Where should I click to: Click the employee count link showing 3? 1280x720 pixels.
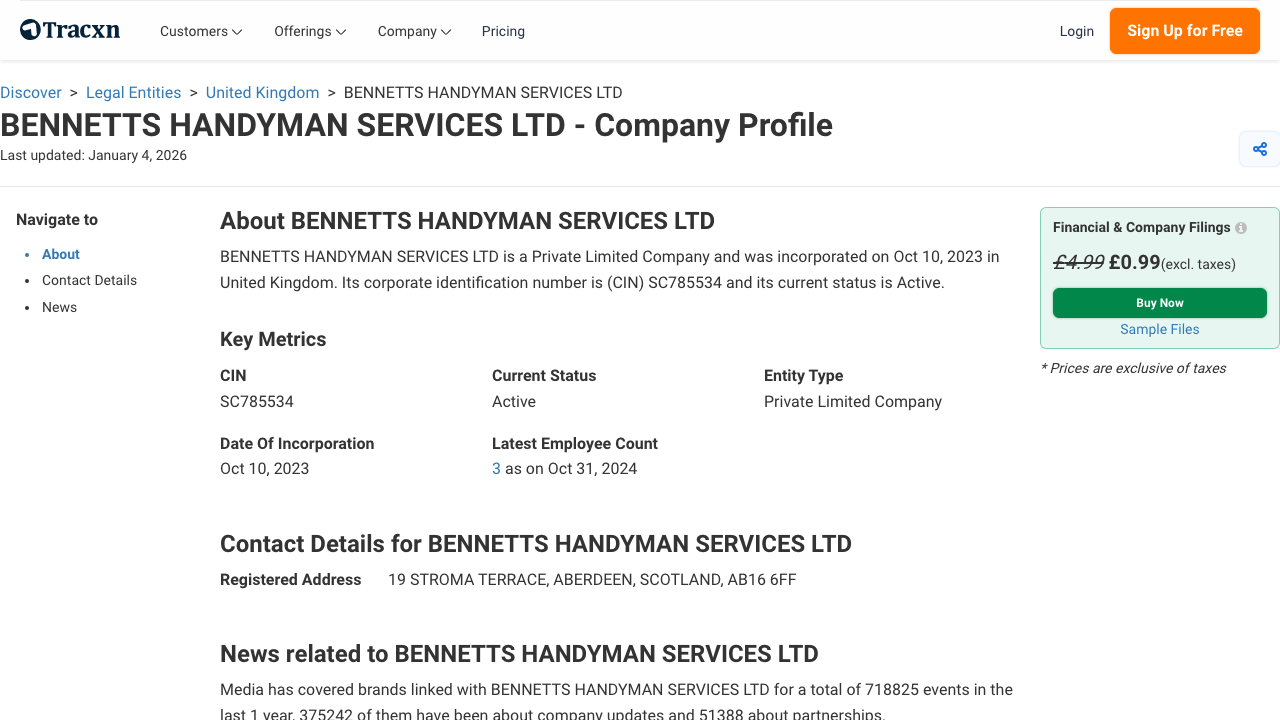click(x=496, y=468)
